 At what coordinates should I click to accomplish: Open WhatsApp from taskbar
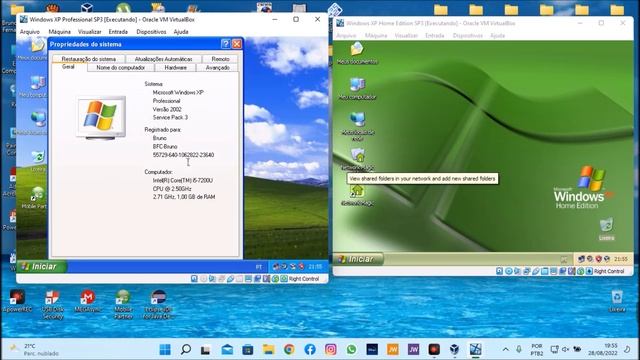click(351, 349)
